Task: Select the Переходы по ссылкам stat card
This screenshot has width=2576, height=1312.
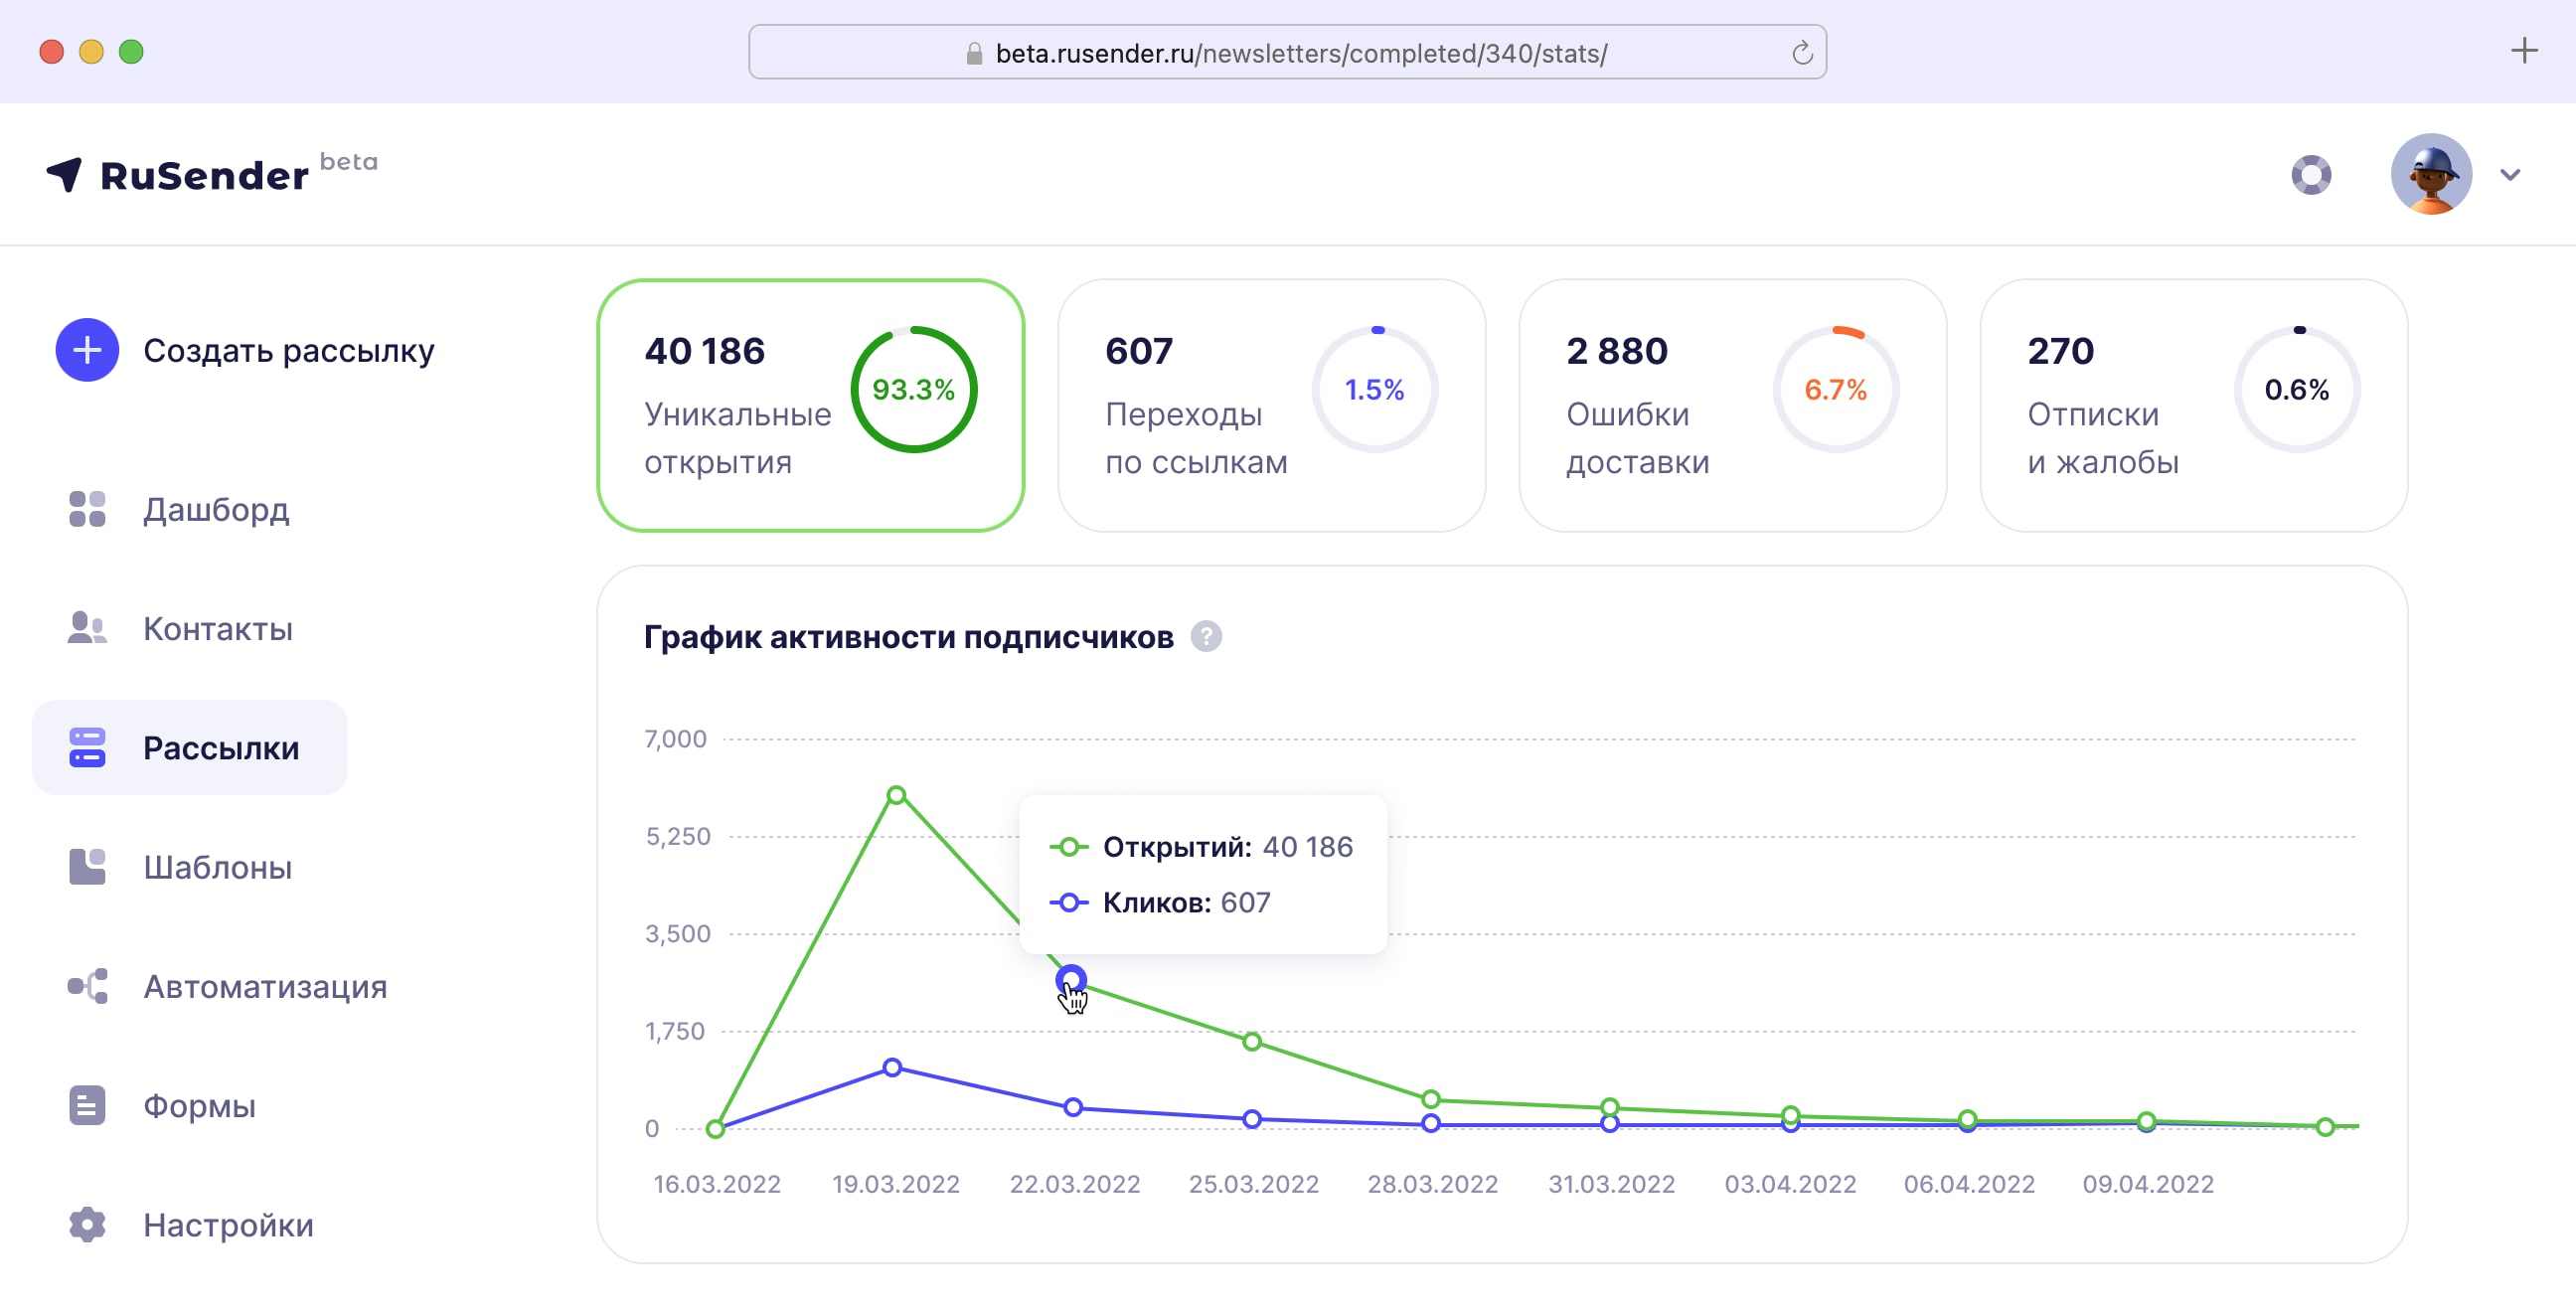Action: tap(1271, 405)
